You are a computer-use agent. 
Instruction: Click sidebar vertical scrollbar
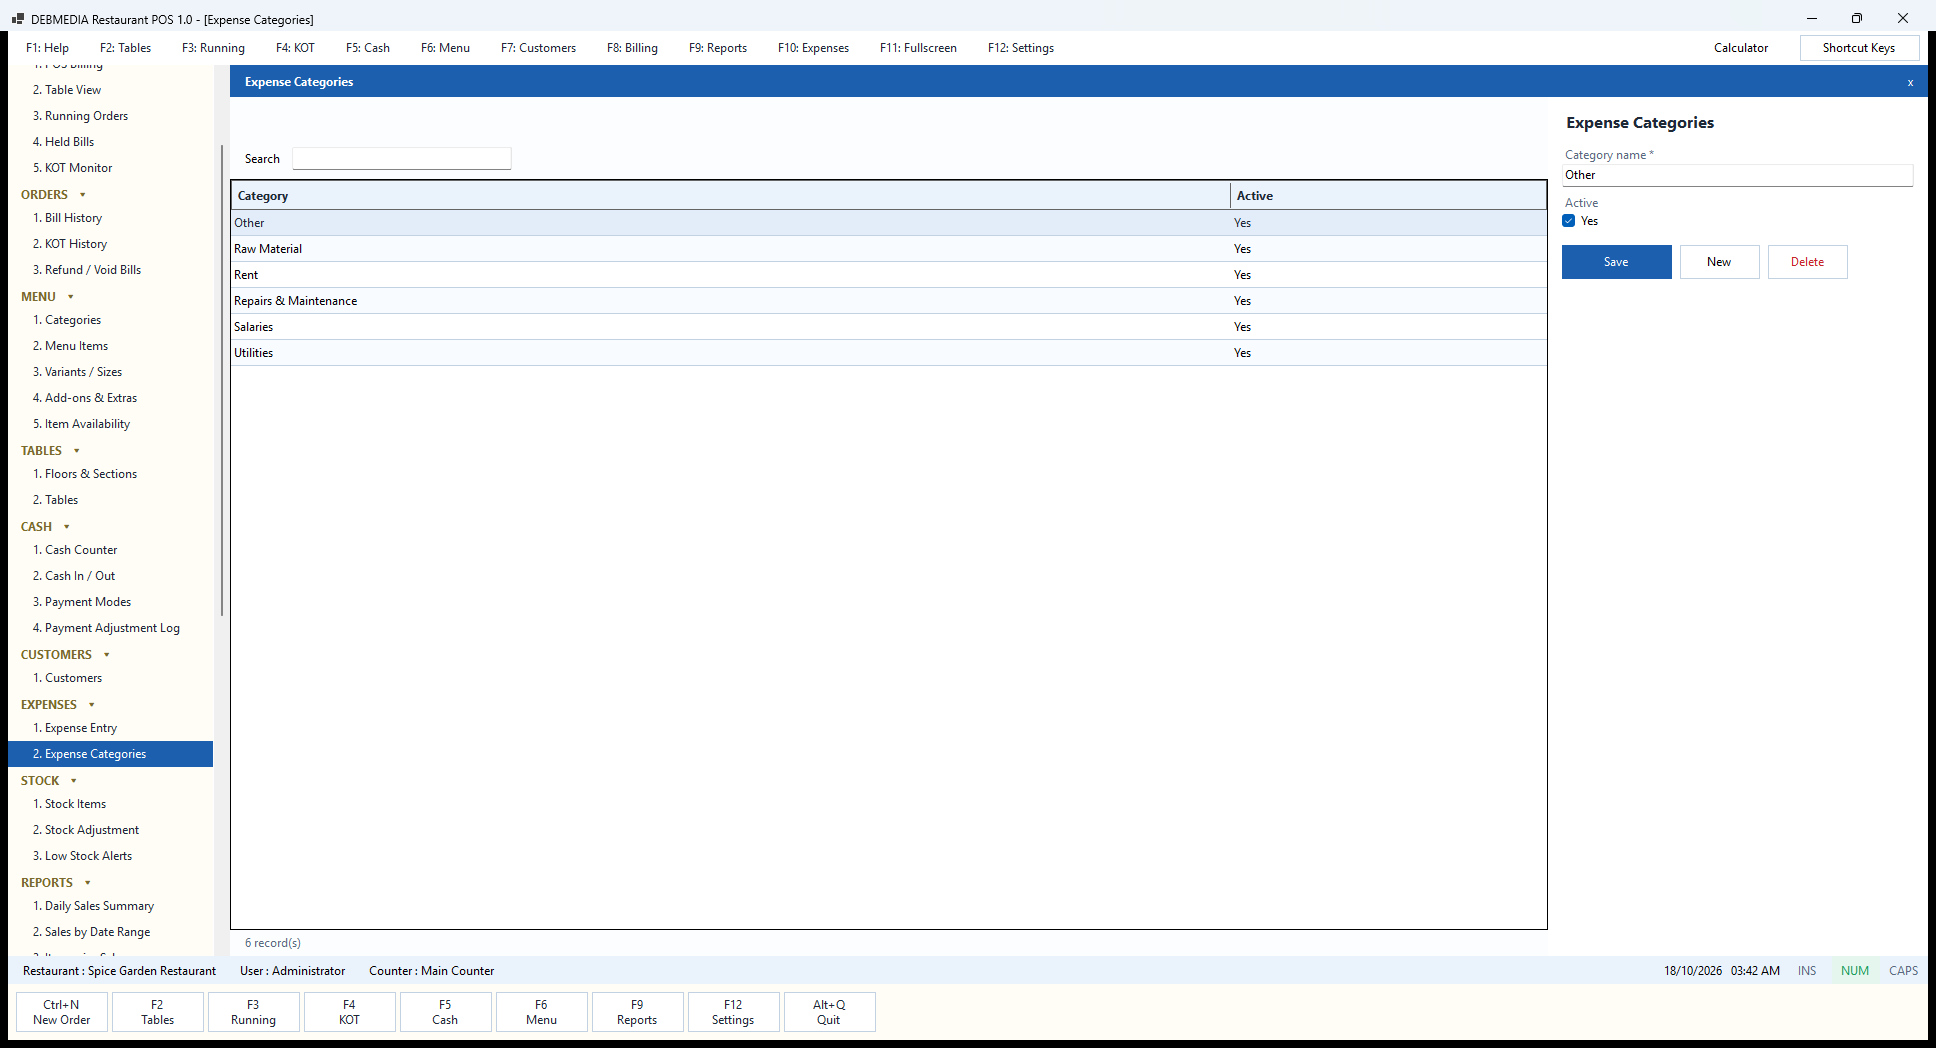pyautogui.click(x=221, y=380)
